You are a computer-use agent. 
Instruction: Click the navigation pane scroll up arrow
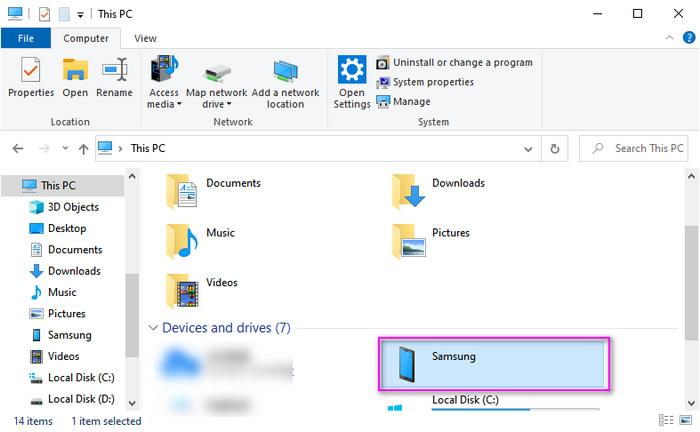click(x=132, y=176)
